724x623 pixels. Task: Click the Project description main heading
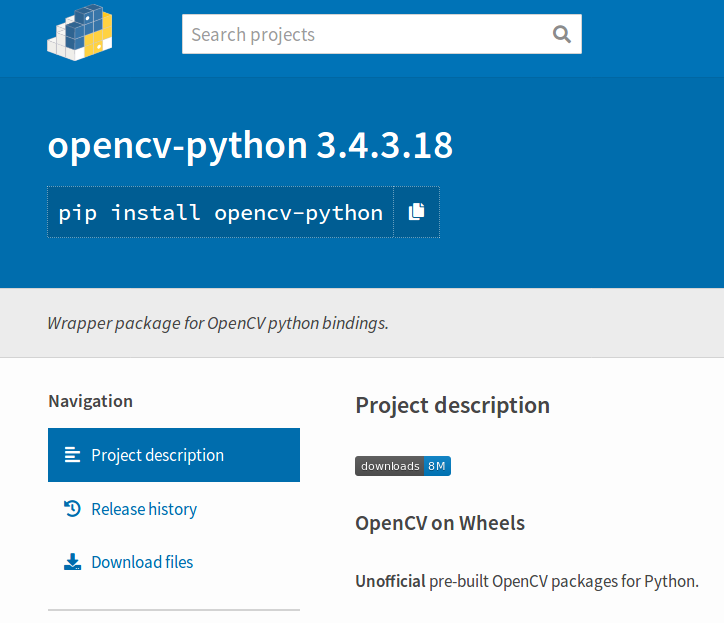point(452,405)
